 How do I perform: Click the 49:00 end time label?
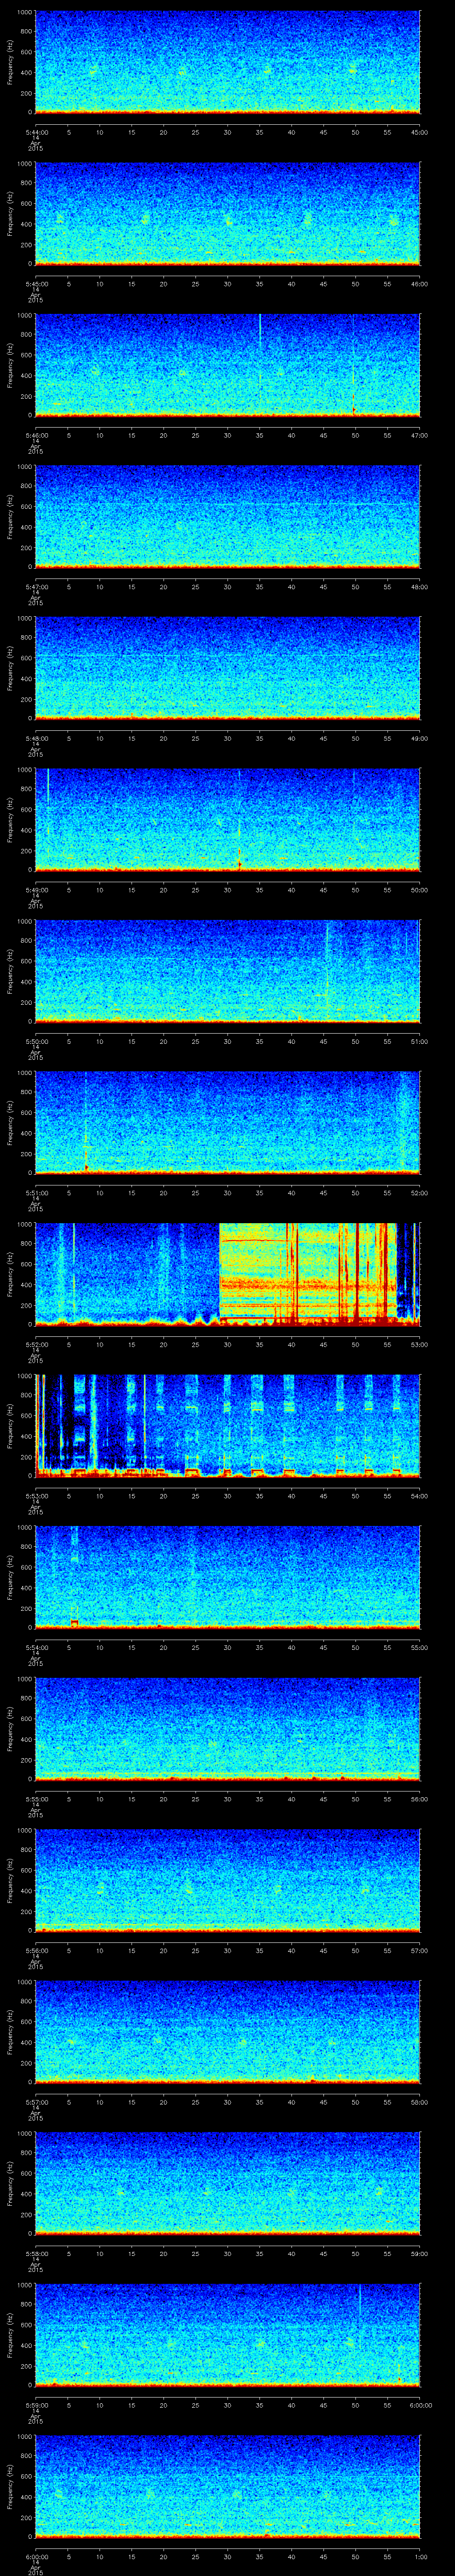point(419,738)
